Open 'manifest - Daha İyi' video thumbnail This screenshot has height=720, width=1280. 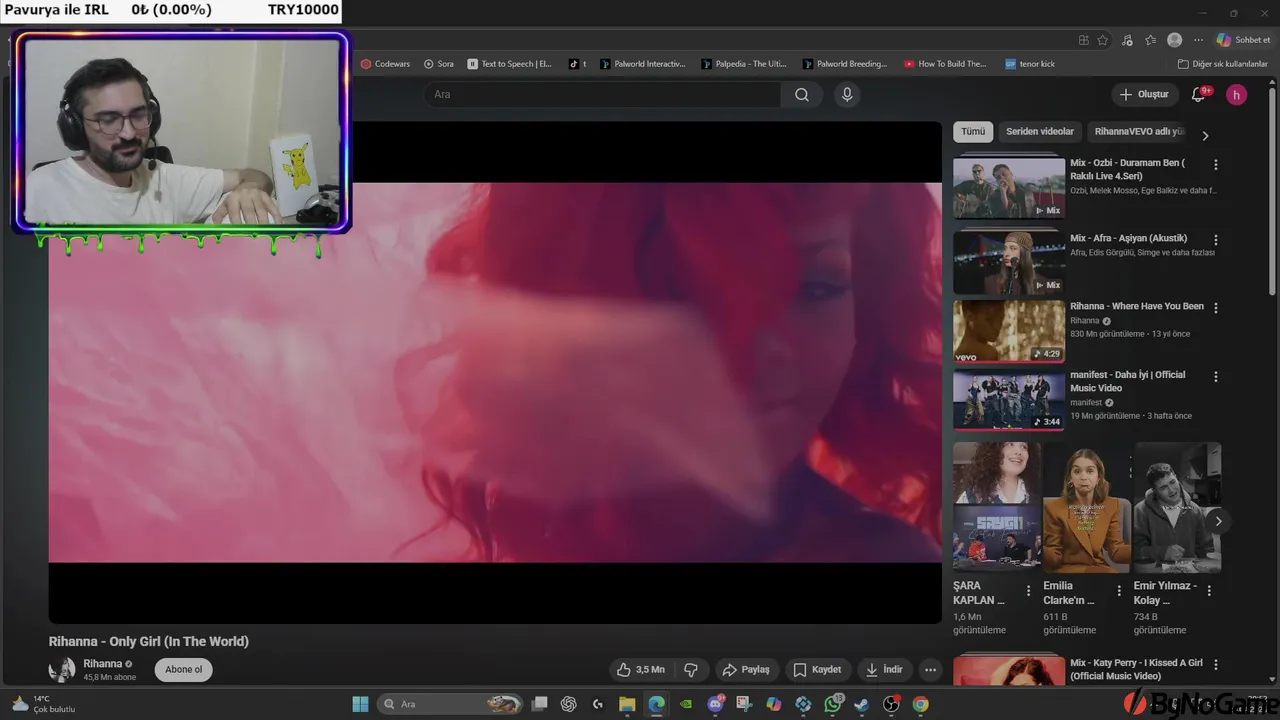click(1009, 400)
